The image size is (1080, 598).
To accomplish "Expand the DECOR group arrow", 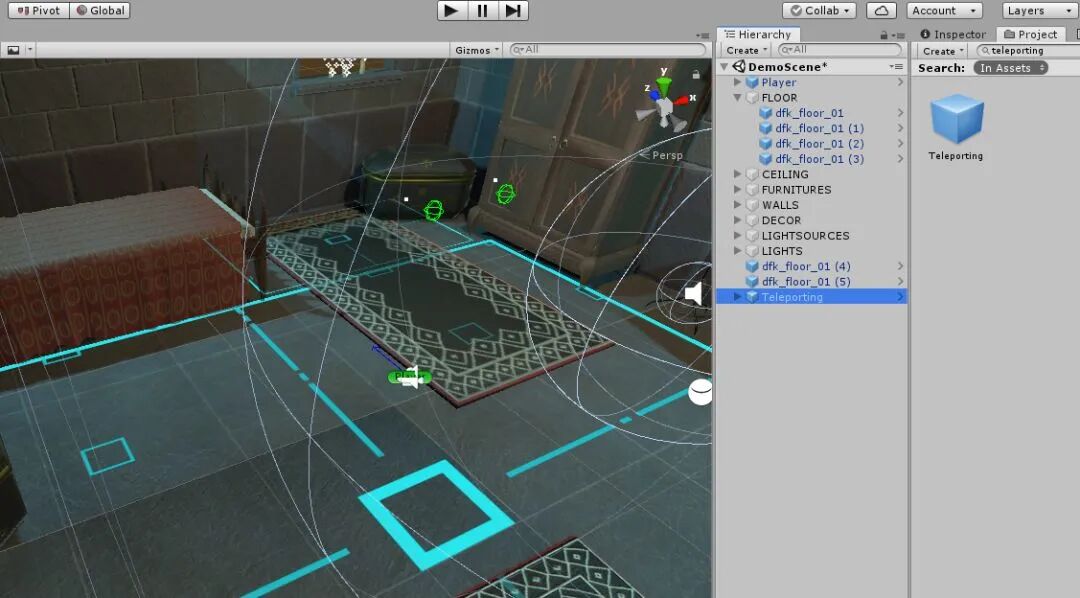I will click(x=738, y=220).
